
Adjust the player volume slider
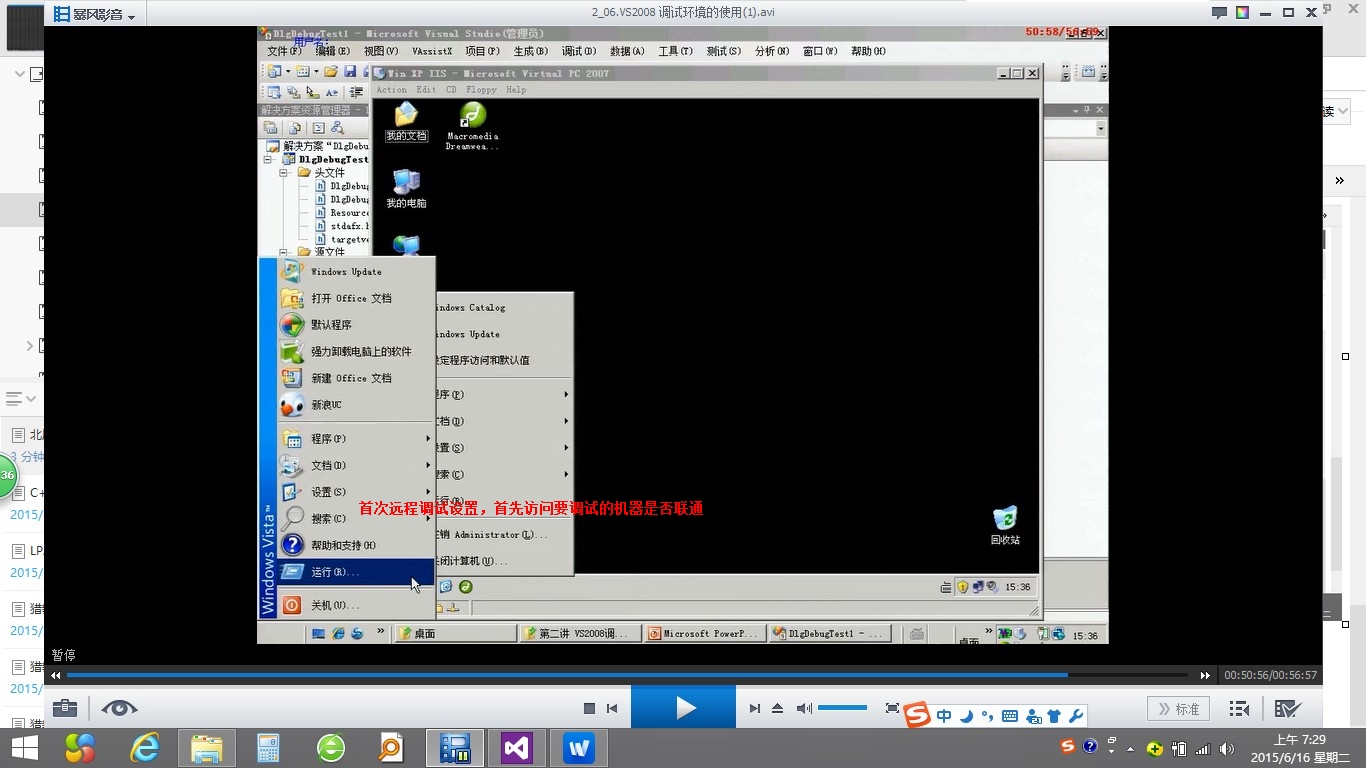pyautogui.click(x=842, y=708)
